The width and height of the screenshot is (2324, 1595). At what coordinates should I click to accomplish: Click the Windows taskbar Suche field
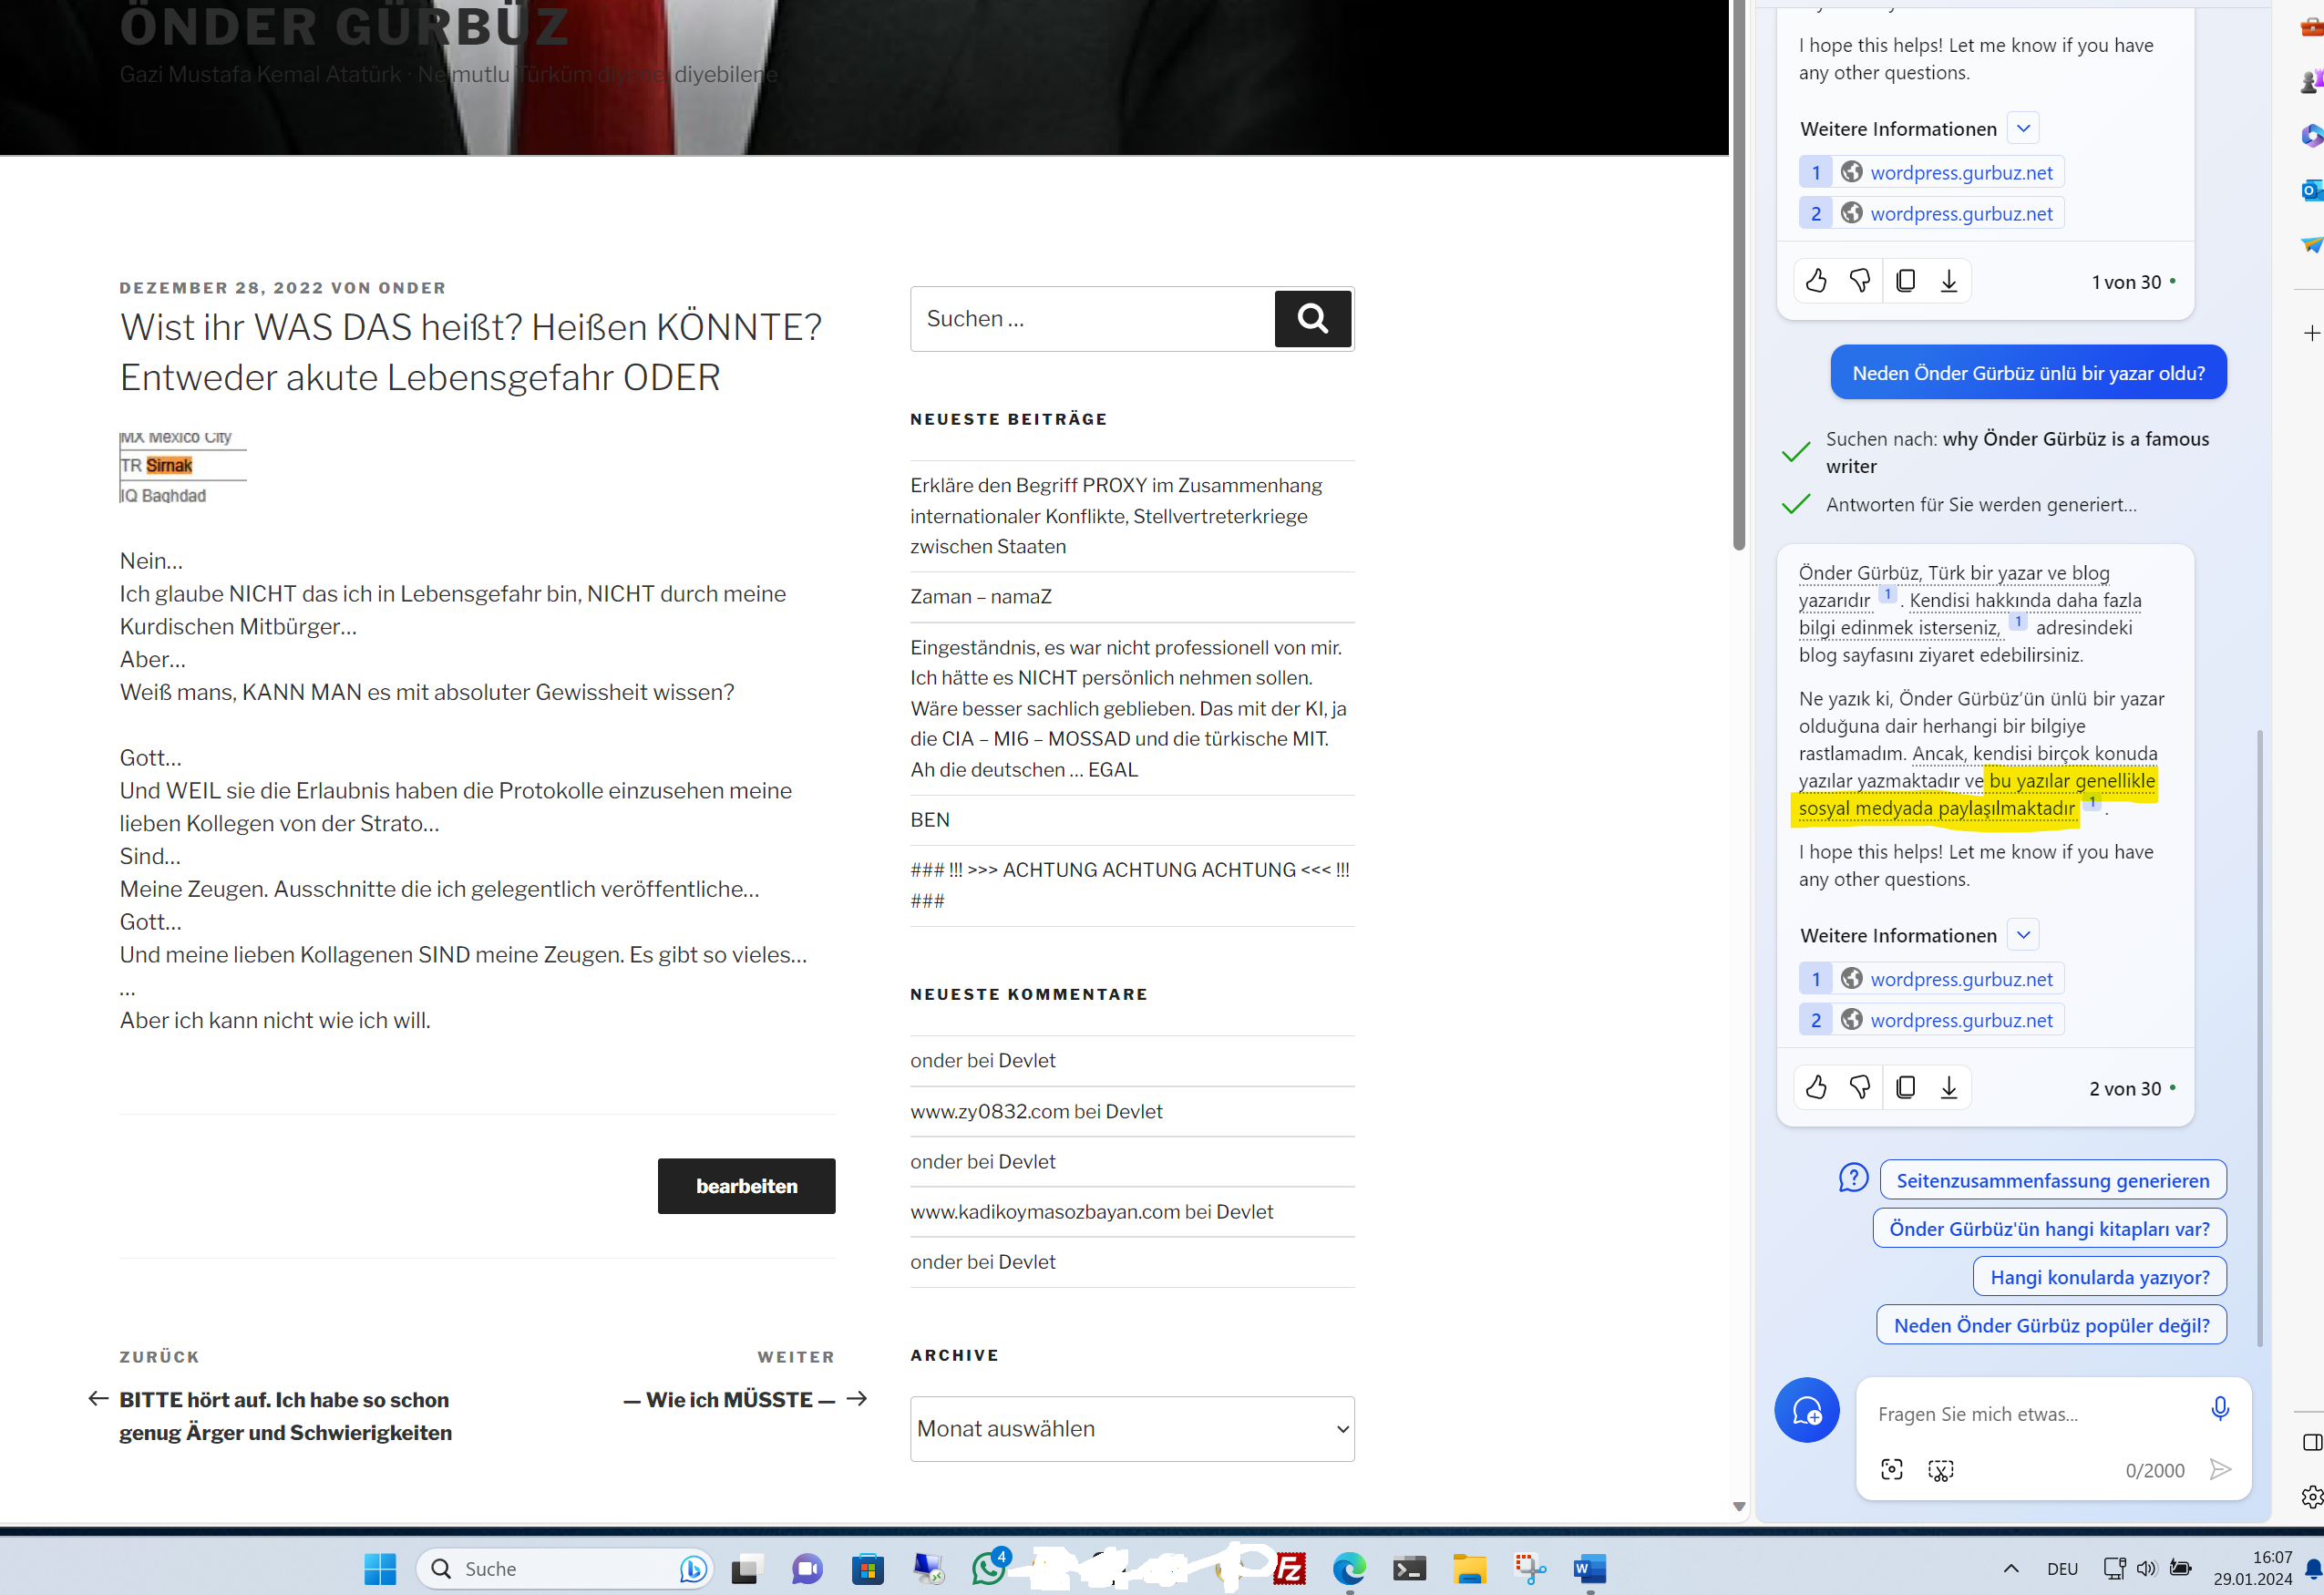(x=565, y=1568)
